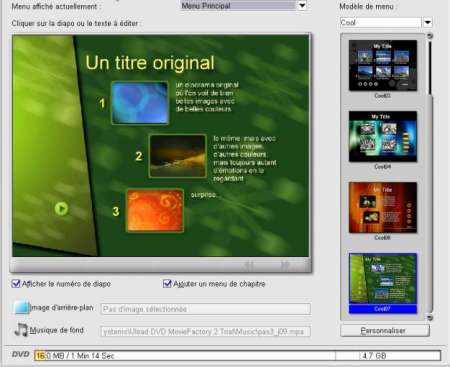Choose the orange menu template thumbnail
Image resolution: width=450 pixels, height=367 pixels.
pyautogui.click(x=383, y=207)
